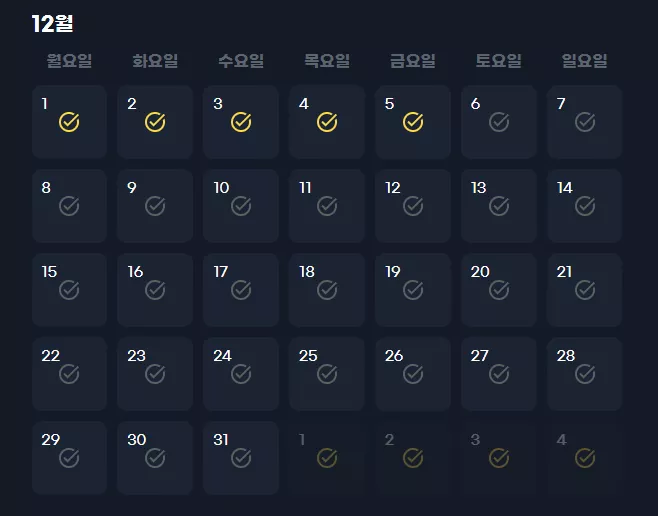The image size is (658, 516).
Task: Click the gray checkmark icon on day 25
Action: coord(327,374)
